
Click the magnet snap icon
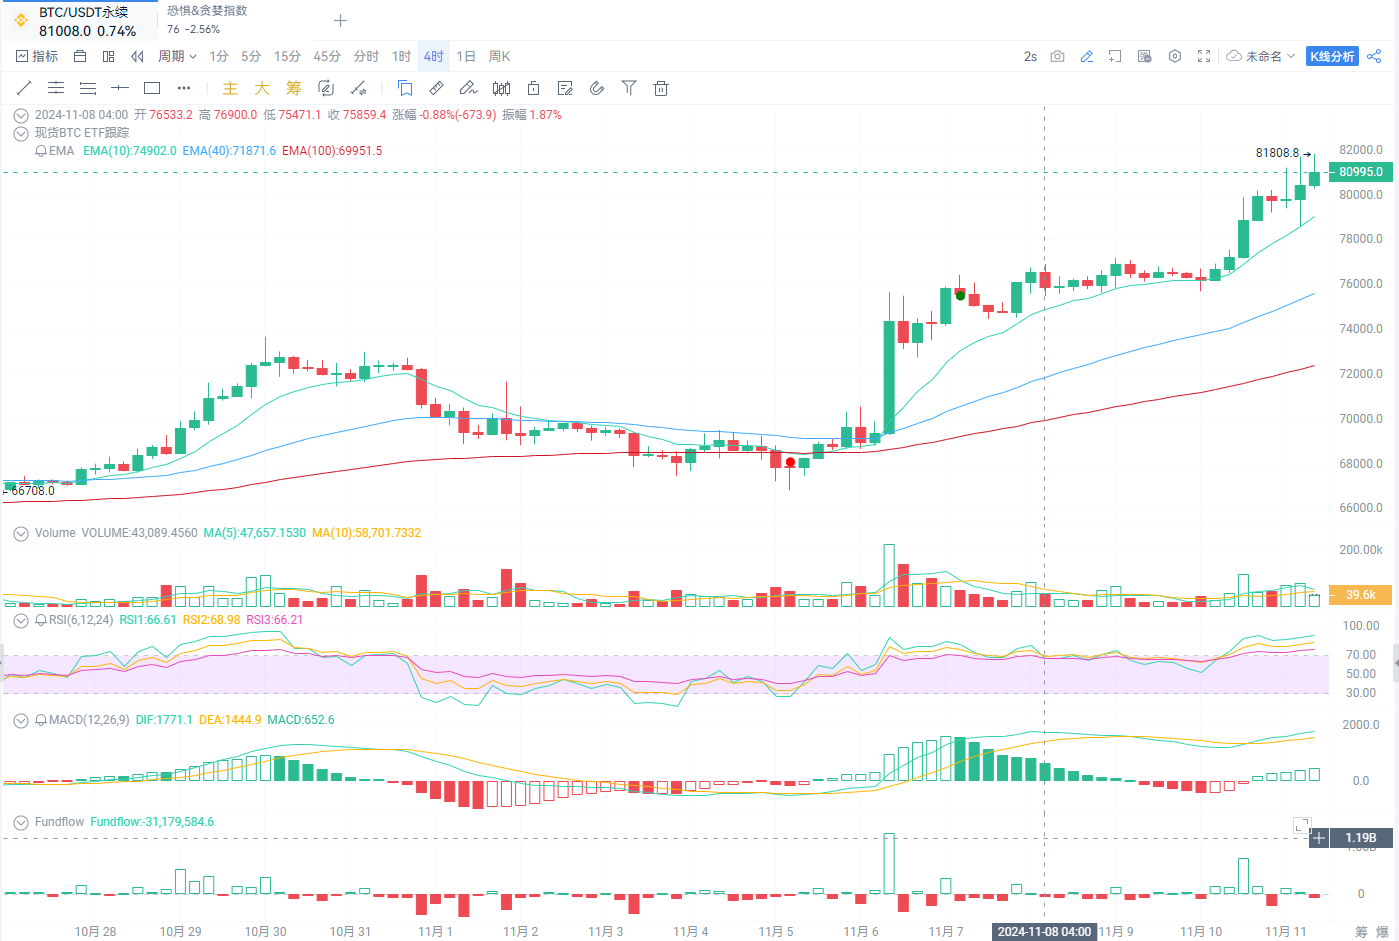597,88
